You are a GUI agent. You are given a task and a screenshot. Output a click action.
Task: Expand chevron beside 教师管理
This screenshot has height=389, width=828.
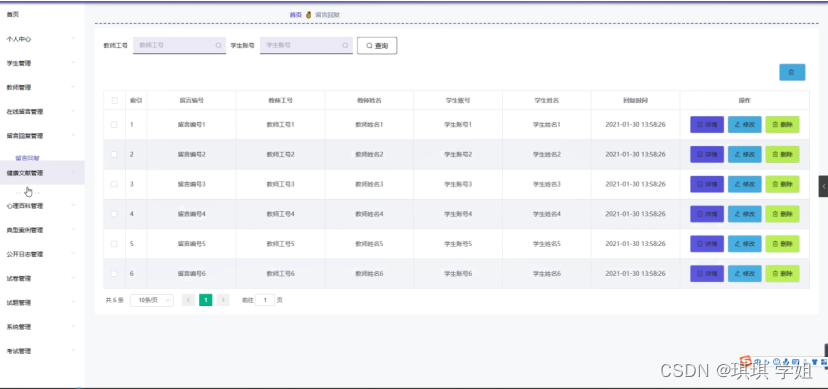73,87
